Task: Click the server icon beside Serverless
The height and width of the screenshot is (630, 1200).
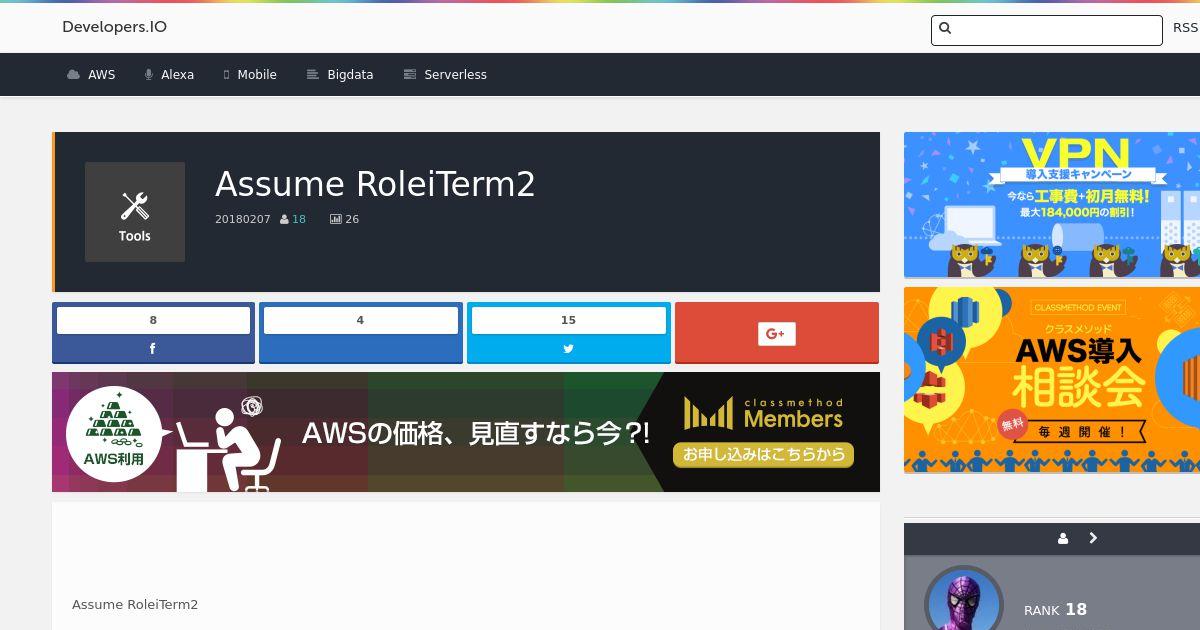Action: 409,75
